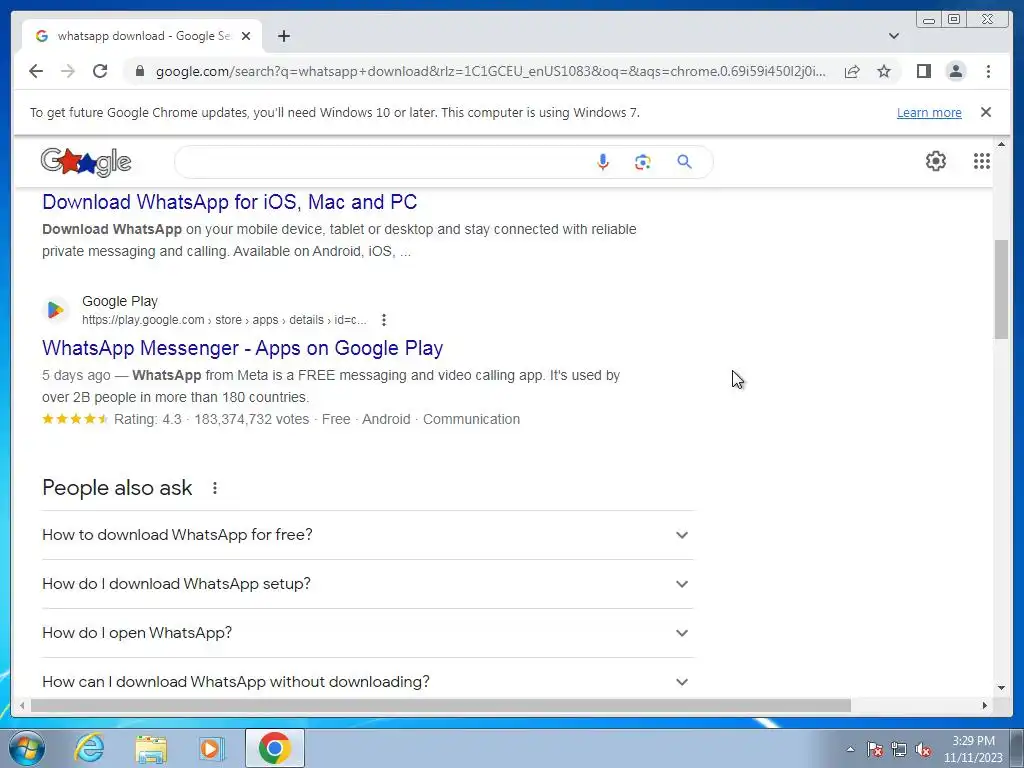Open the taskbar clock showing 3:29 PM
The width and height of the screenshot is (1024, 768).
pyautogui.click(x=973, y=749)
